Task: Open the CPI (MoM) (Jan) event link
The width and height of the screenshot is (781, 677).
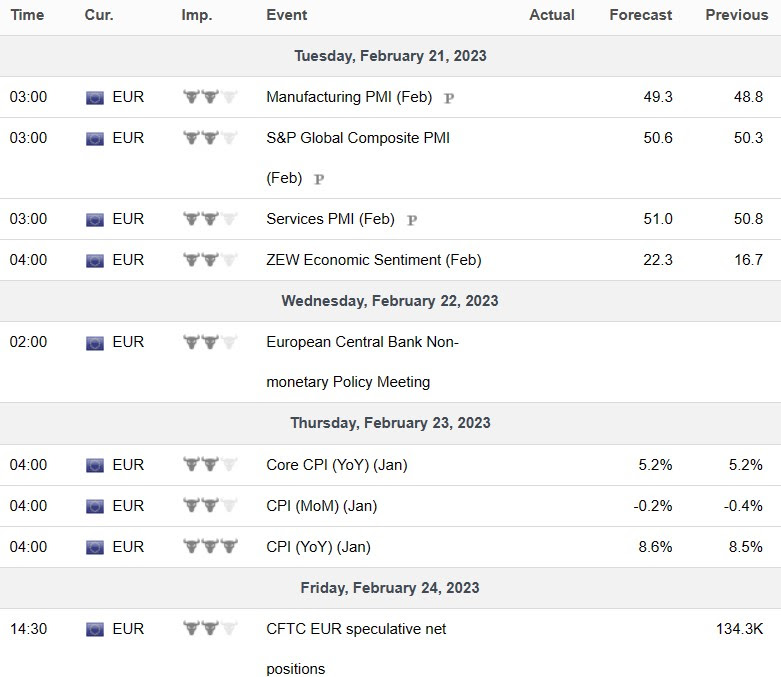Action: (321, 506)
